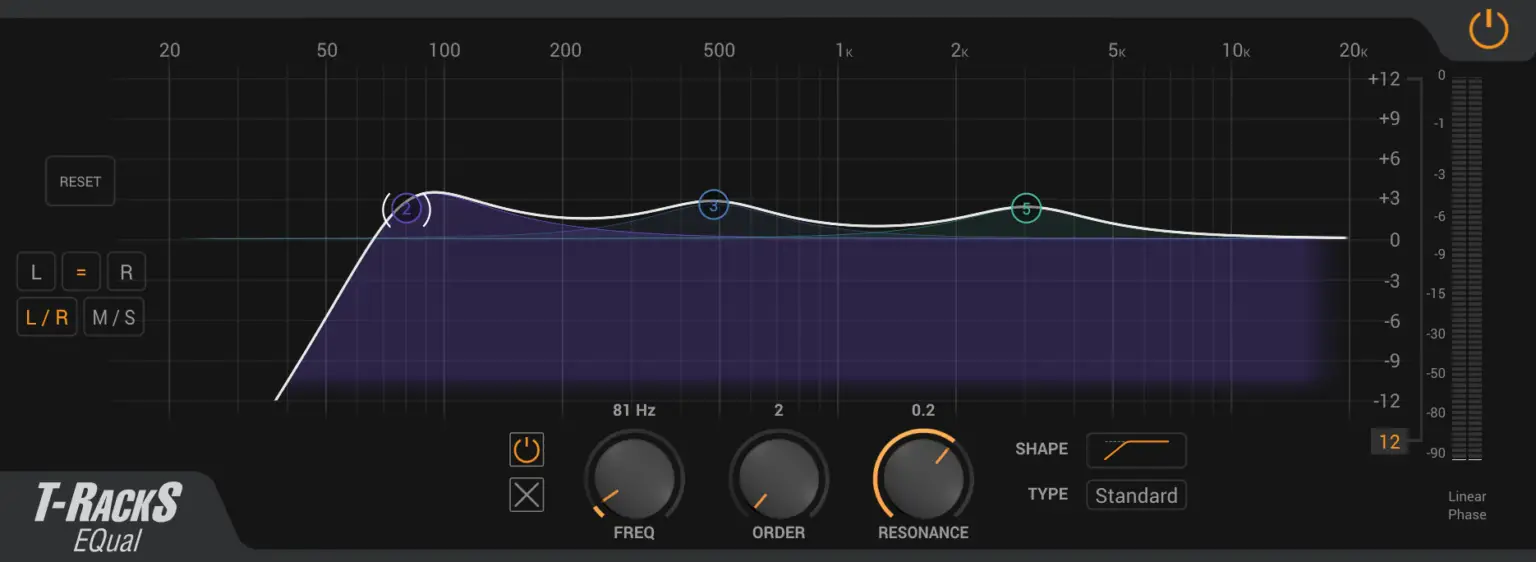
Task: Select EQ band node 5
Action: coord(1026,208)
